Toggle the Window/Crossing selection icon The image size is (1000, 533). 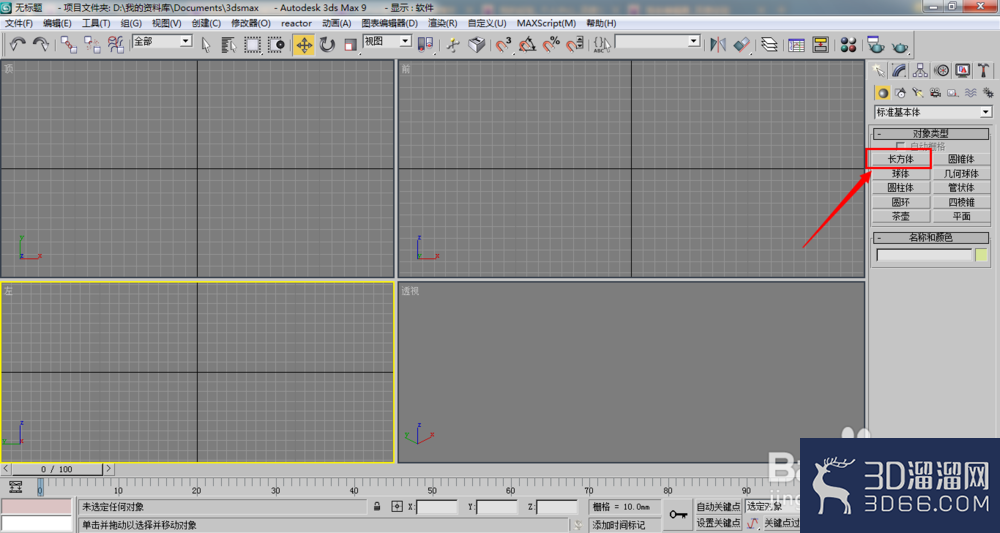[x=276, y=45]
